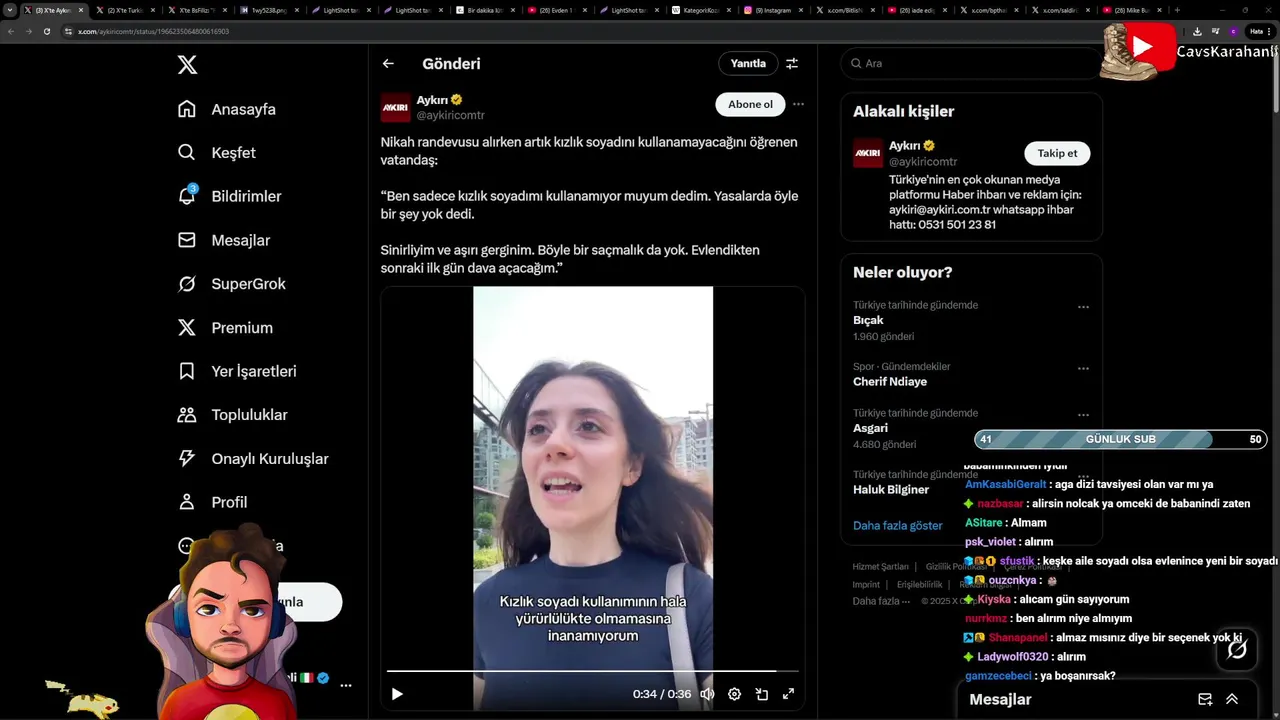Click Erişilebilirlik footer link
Viewport: 1280px width, 720px height.
click(x=919, y=584)
